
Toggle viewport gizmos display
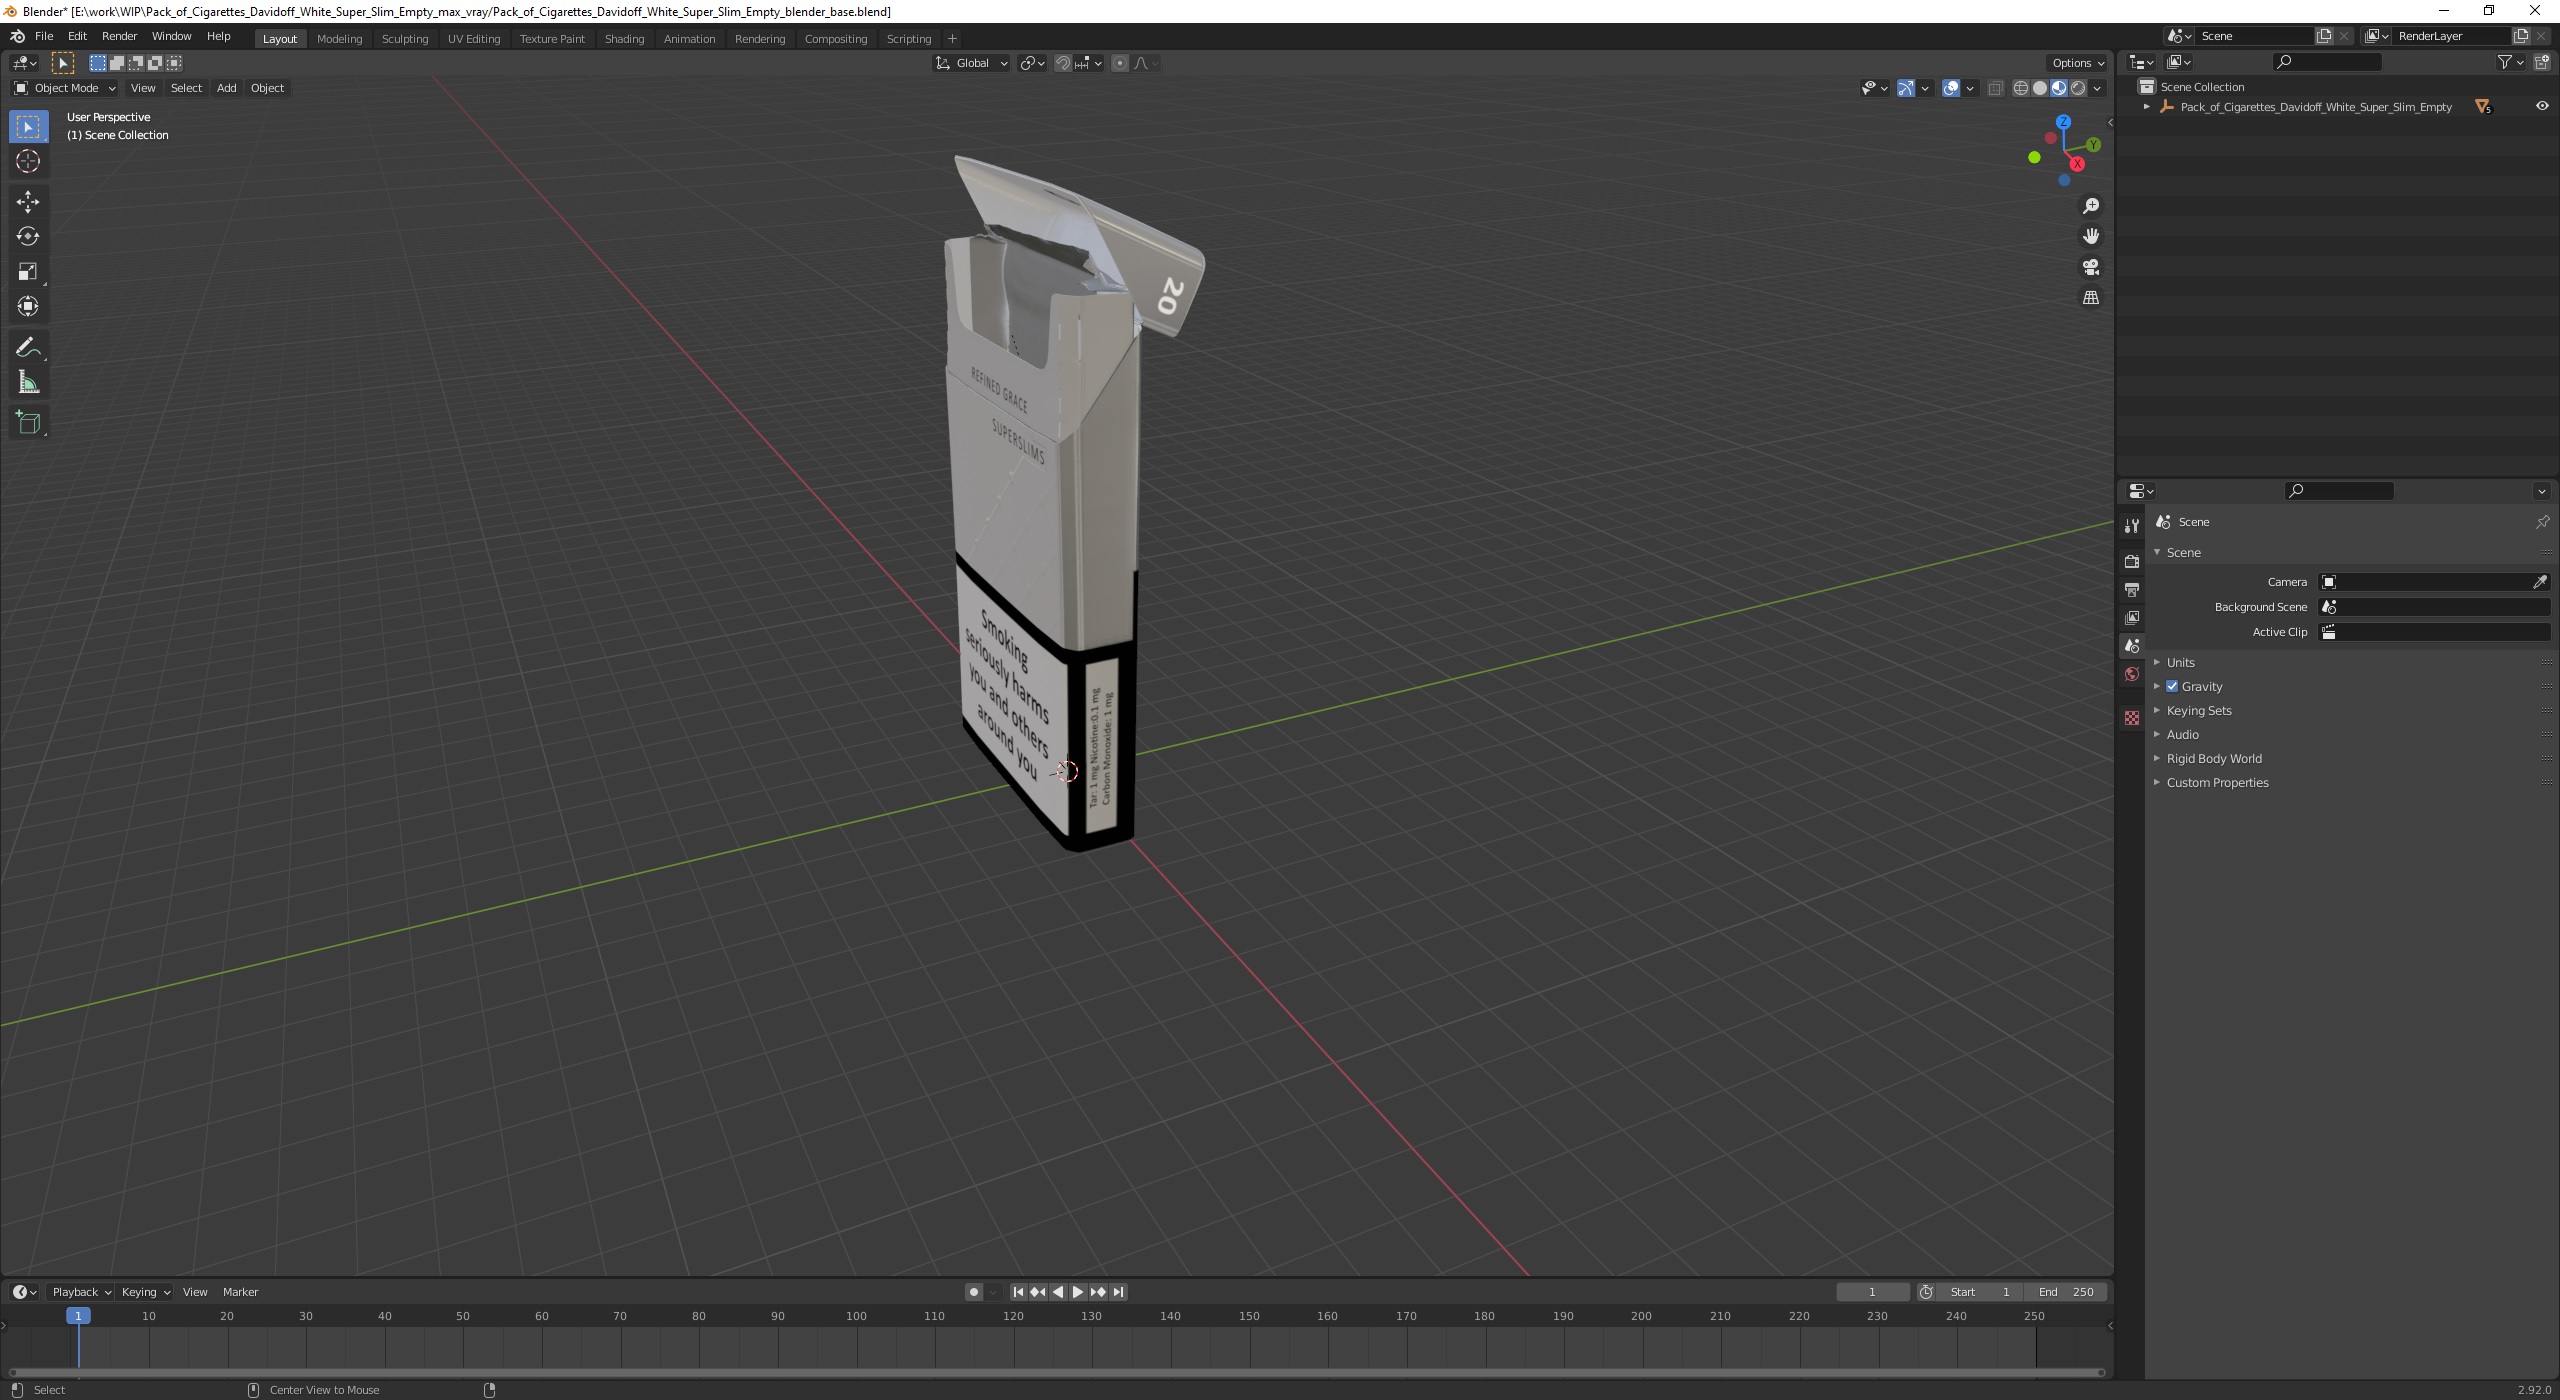[x=1905, y=88]
